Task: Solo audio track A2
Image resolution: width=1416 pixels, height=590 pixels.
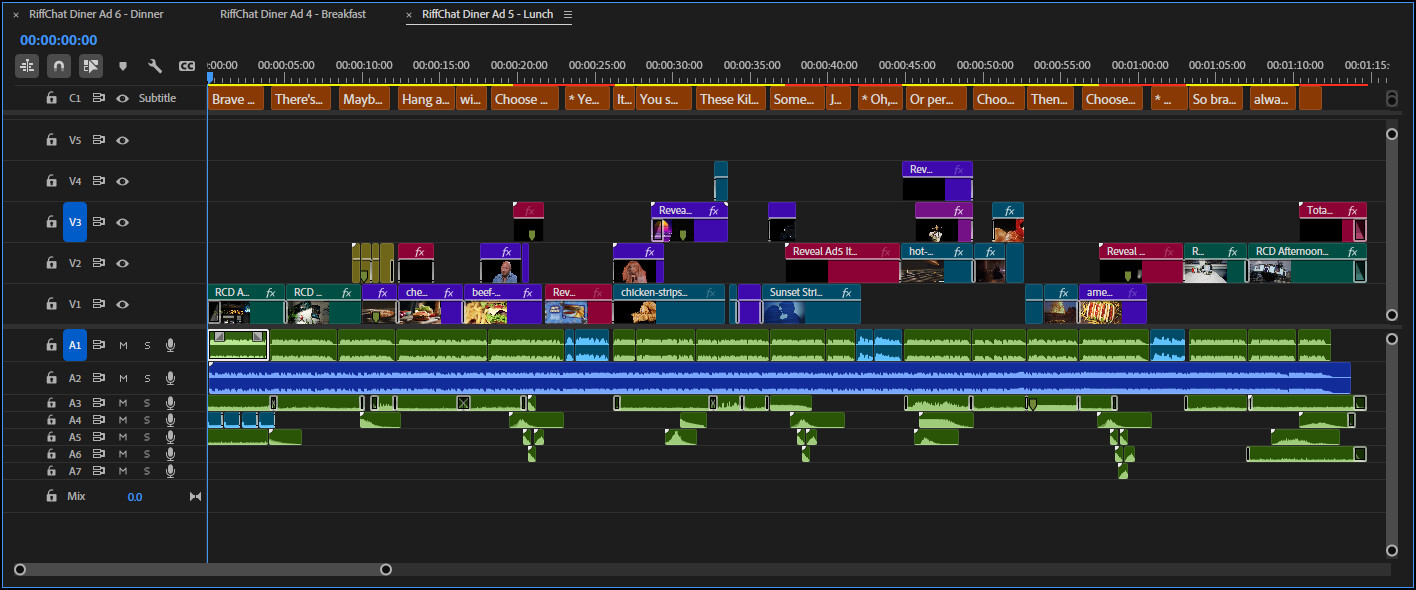Action: [147, 379]
